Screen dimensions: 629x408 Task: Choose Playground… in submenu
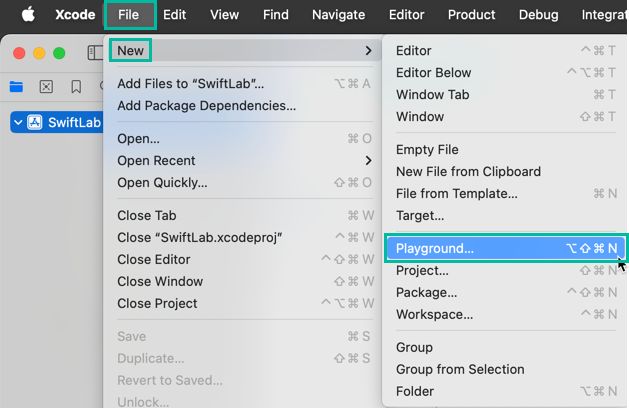click(505, 249)
